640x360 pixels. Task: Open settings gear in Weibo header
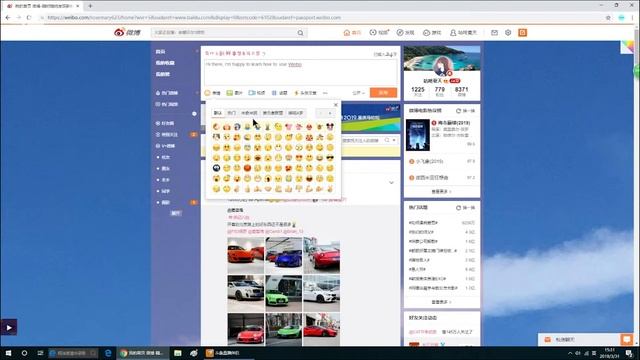pos(508,33)
